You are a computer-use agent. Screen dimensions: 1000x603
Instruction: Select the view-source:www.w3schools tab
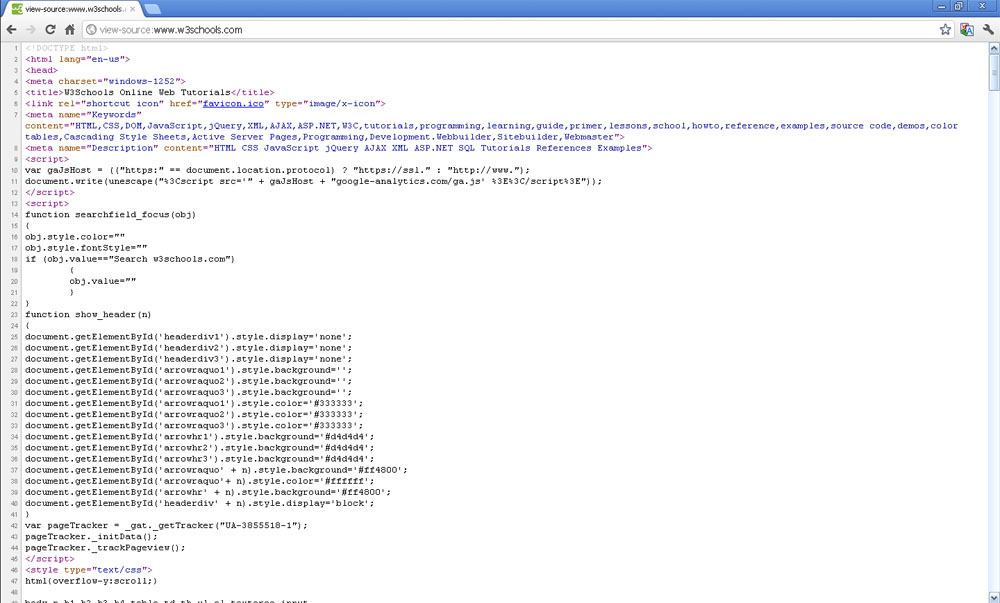(75, 7)
